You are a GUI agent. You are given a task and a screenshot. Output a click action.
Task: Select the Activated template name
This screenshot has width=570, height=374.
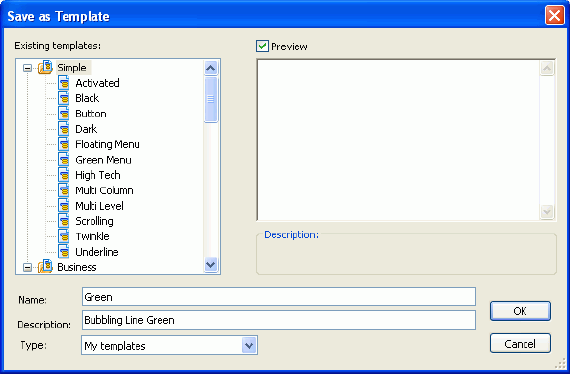(97, 83)
